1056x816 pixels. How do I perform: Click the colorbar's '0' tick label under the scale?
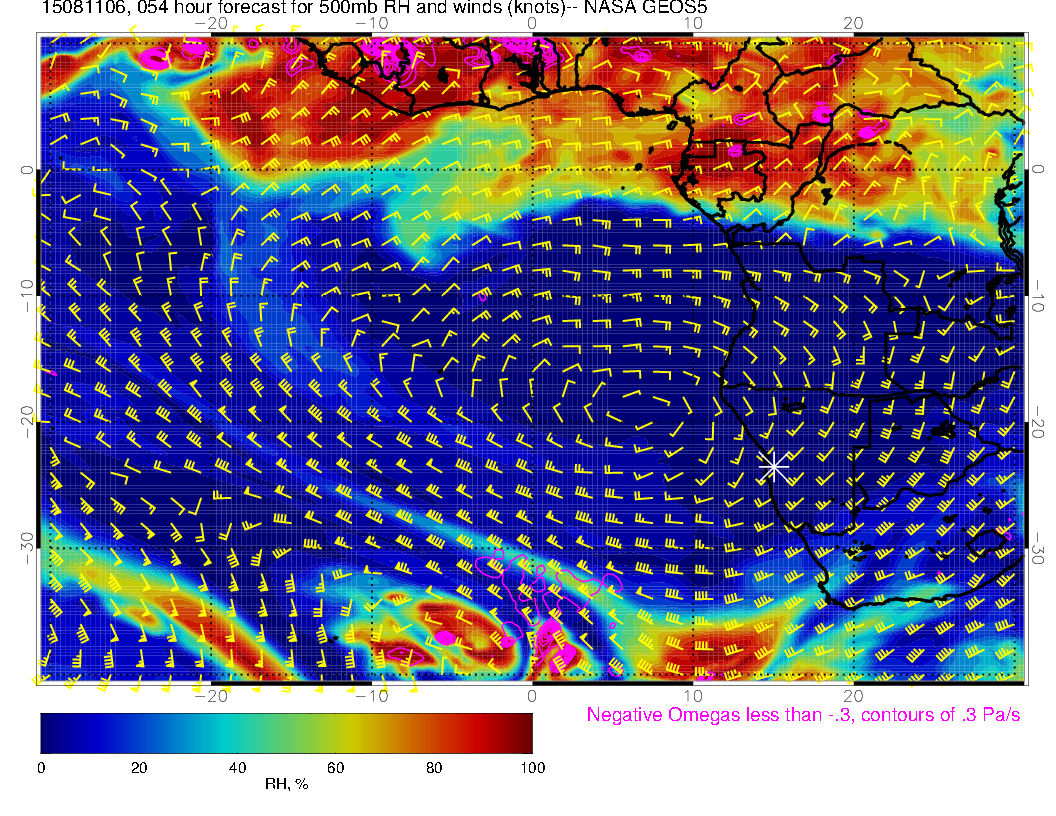(x=41, y=768)
